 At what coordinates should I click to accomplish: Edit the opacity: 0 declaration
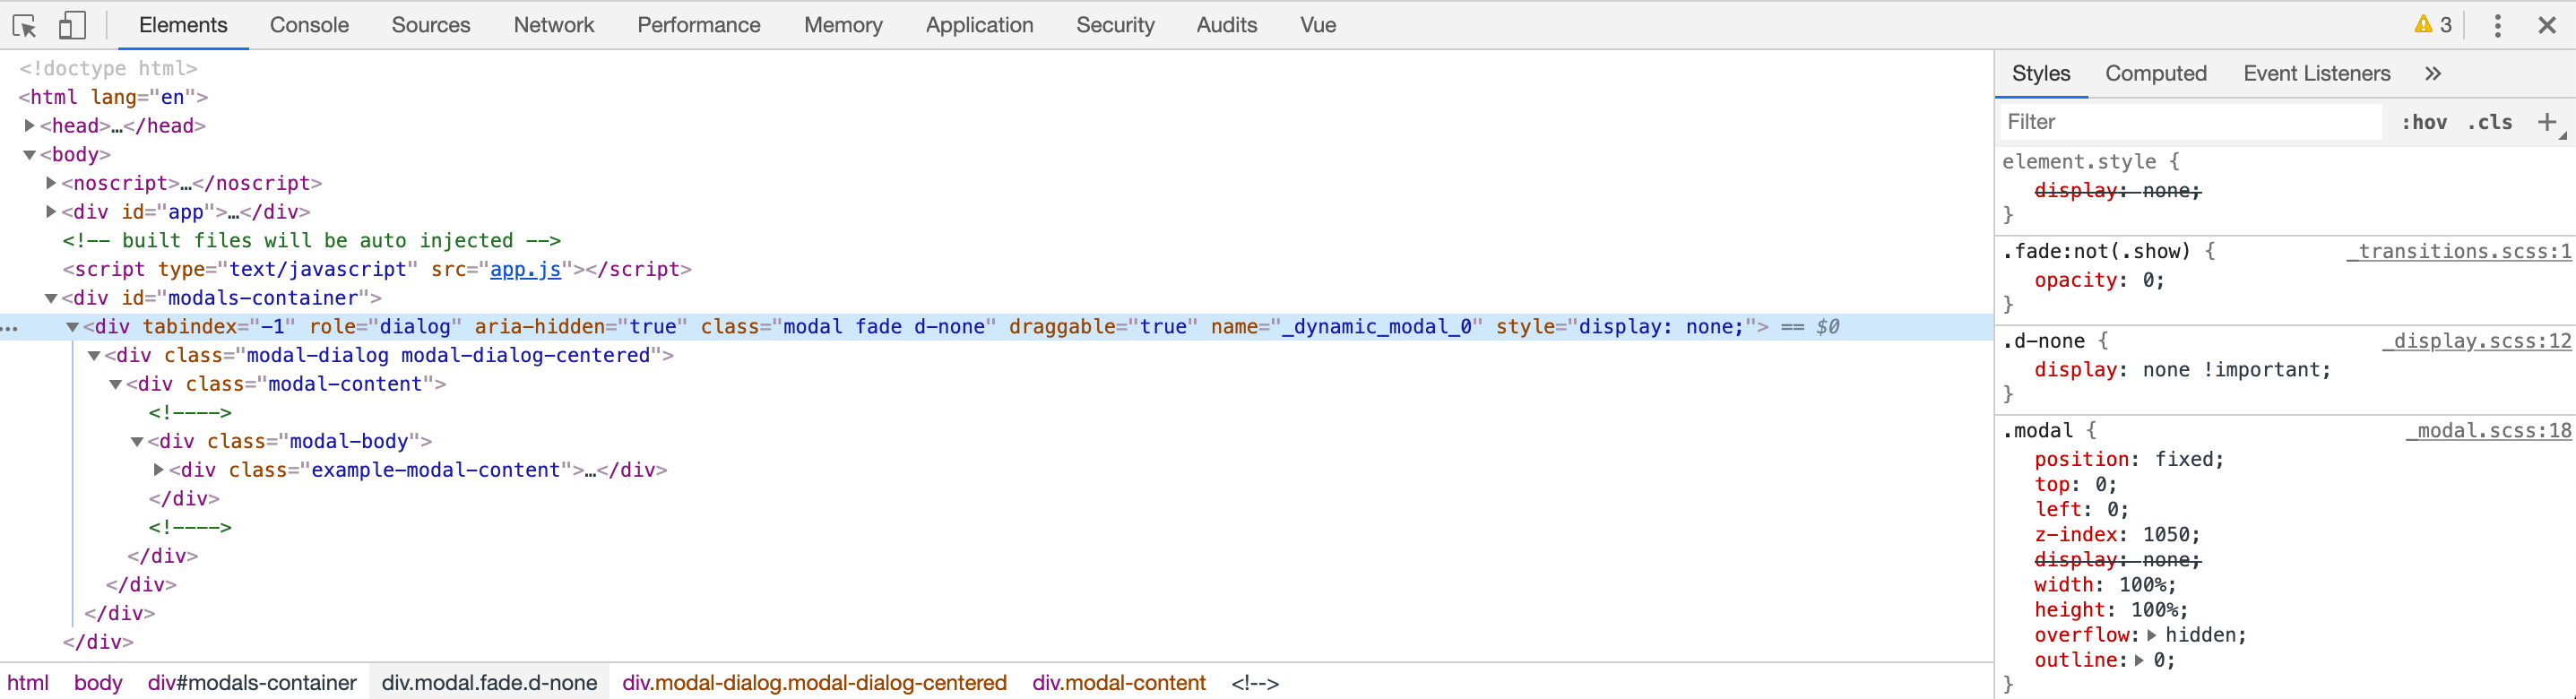(2099, 280)
